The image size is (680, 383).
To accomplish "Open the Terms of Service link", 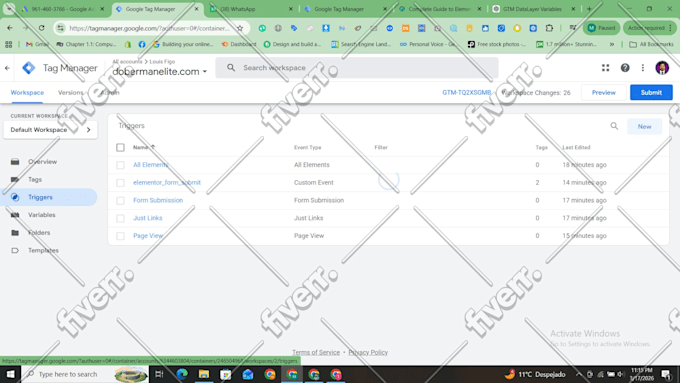I will 316,352.
